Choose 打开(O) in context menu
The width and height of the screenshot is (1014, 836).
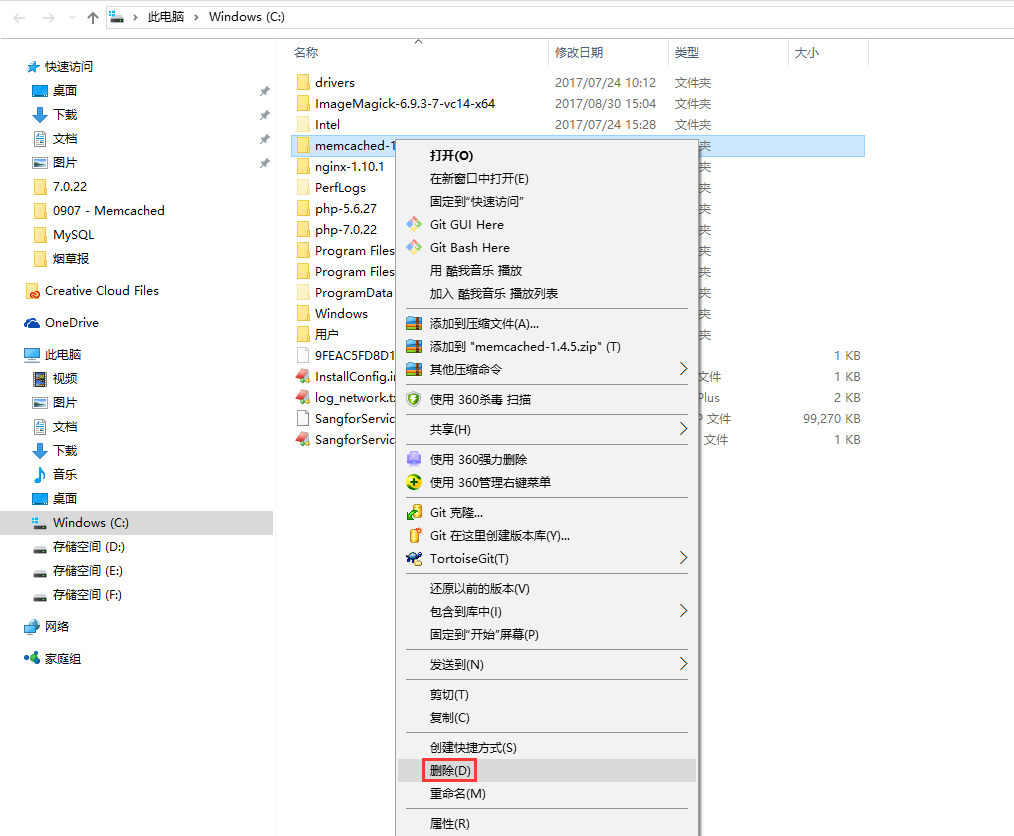tap(451, 156)
